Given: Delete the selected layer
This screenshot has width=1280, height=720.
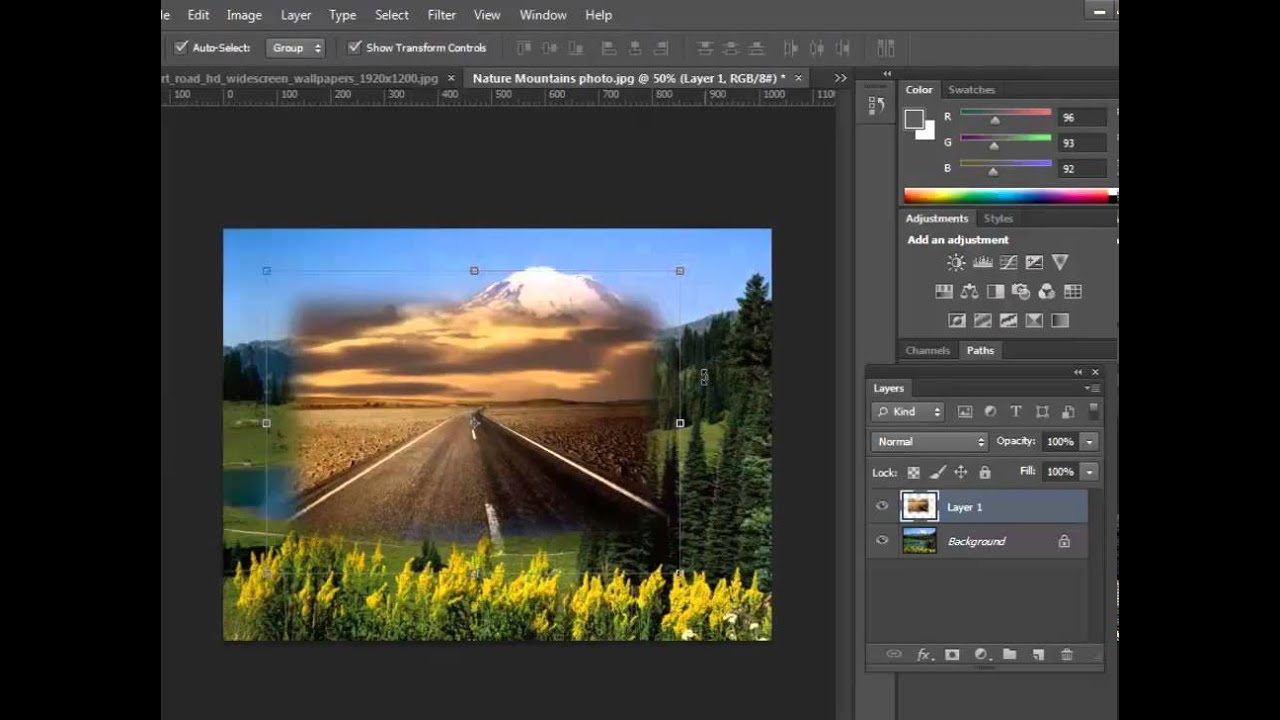Looking at the screenshot, I should click(x=1067, y=654).
